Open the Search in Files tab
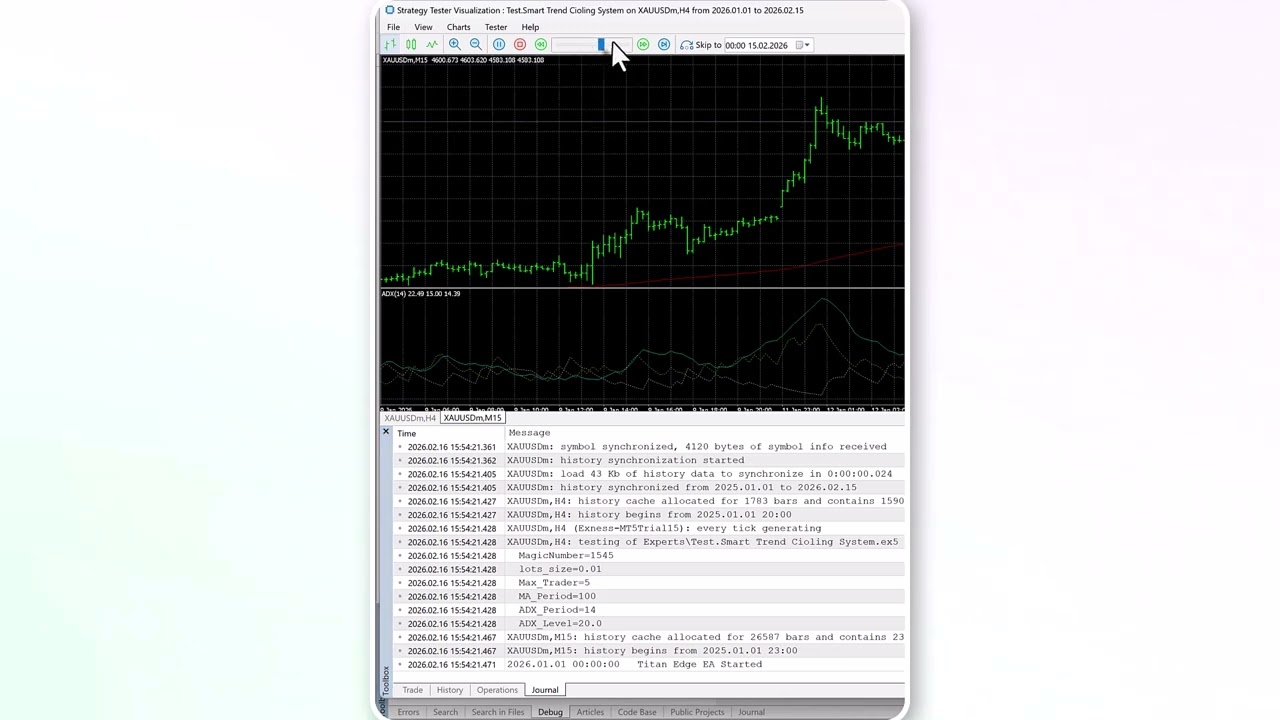The width and height of the screenshot is (1280, 720). [498, 712]
